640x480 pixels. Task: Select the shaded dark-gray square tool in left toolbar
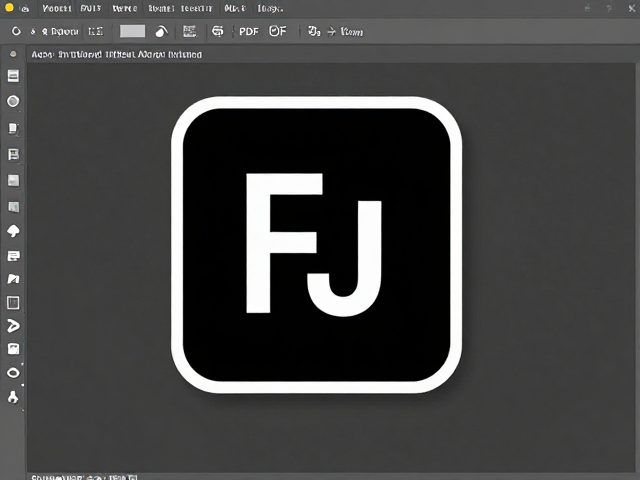point(13,207)
